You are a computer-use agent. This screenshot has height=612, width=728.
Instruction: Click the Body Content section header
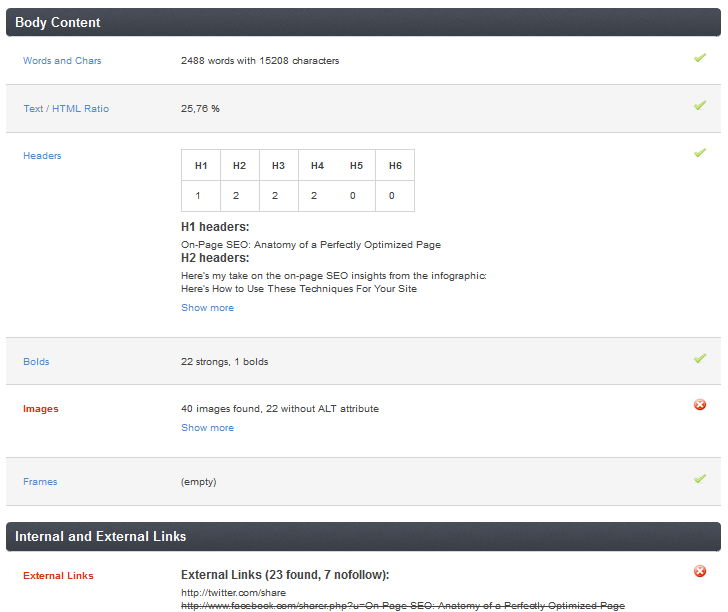[x=363, y=22]
